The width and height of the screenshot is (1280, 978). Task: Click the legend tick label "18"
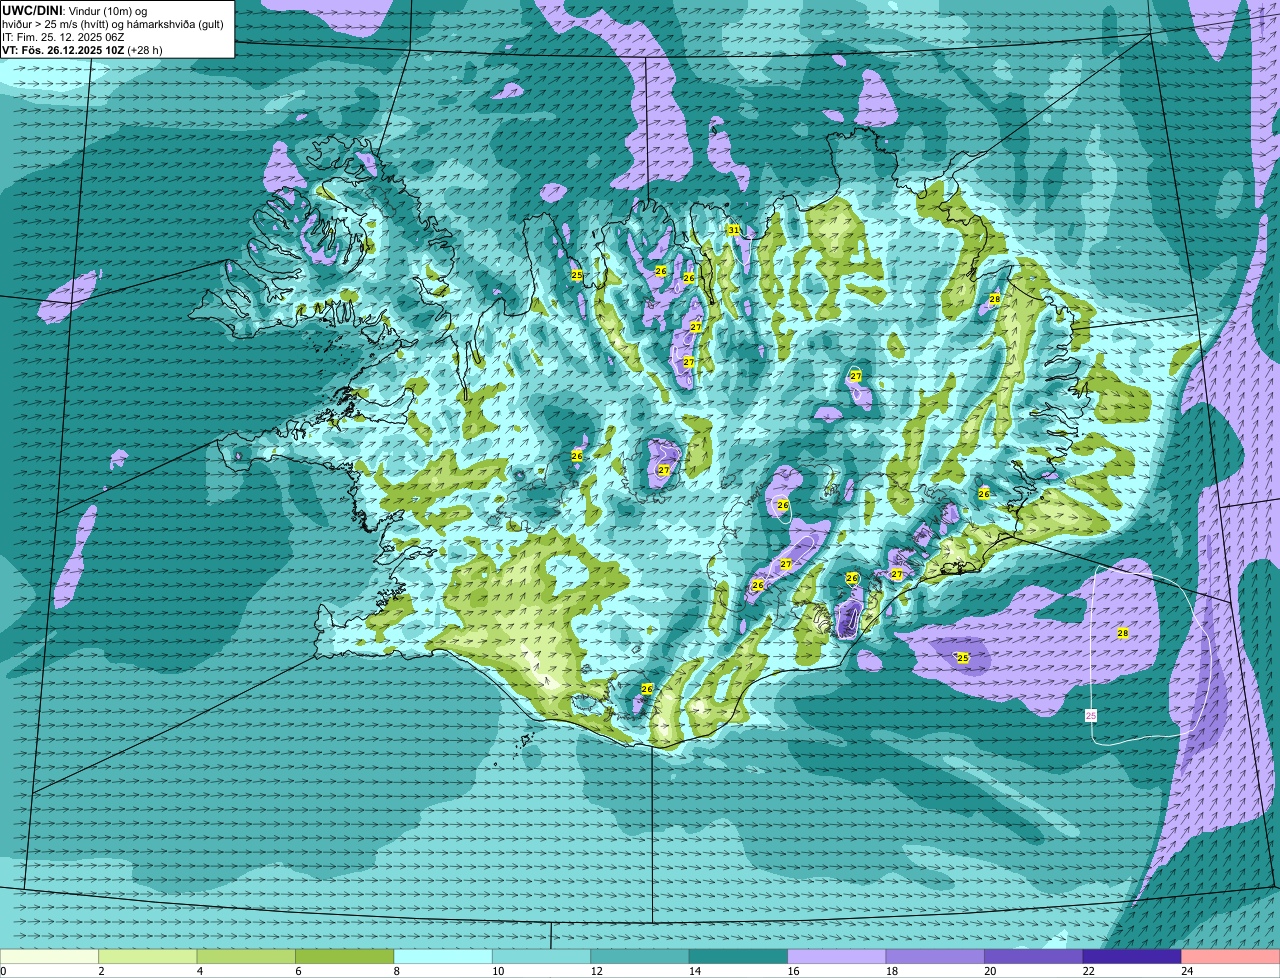pyautogui.click(x=893, y=971)
